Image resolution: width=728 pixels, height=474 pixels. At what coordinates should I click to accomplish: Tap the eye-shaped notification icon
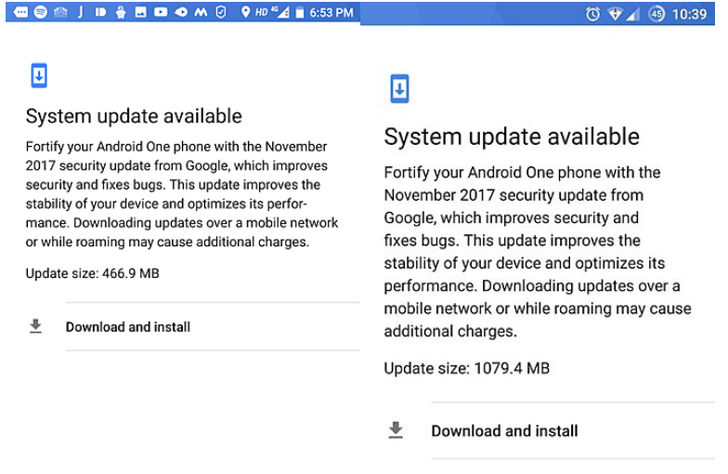pos(181,12)
